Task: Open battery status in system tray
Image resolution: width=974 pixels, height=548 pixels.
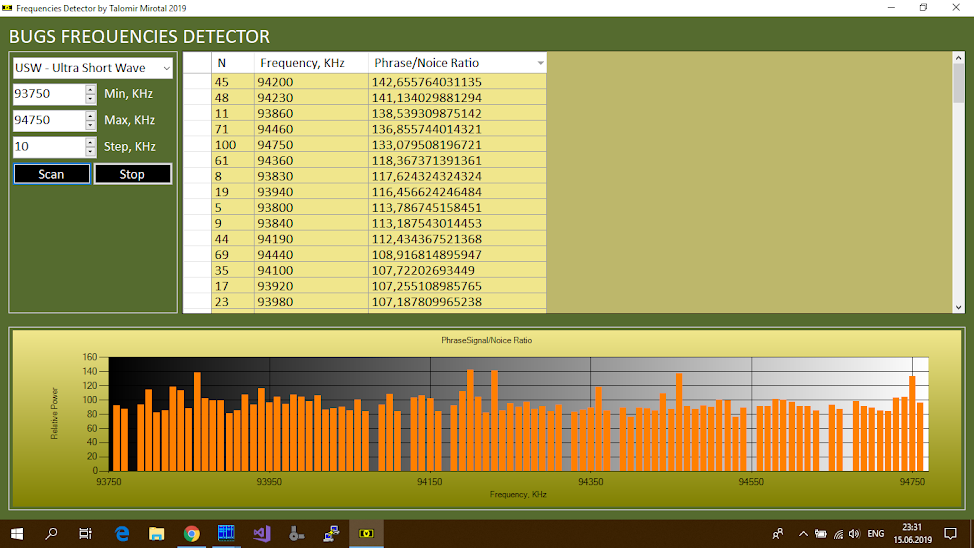Action: [x=821, y=534]
